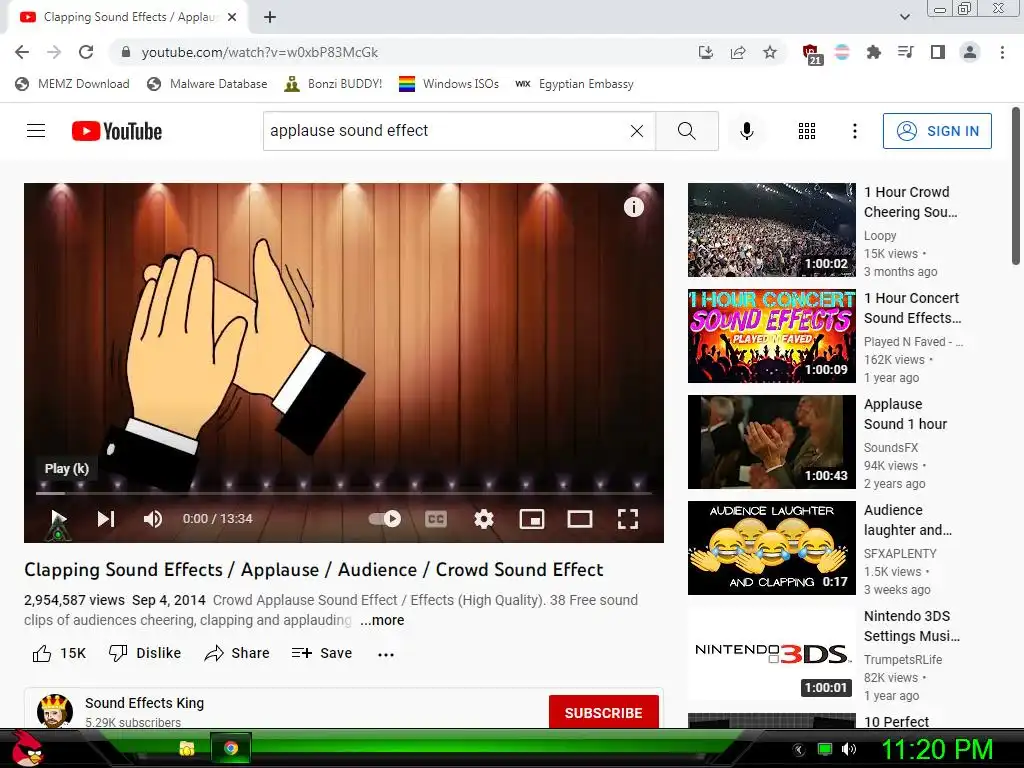Screen dimensions: 1024x768
Task: Go to YouTube home via logo
Action: [117, 131]
